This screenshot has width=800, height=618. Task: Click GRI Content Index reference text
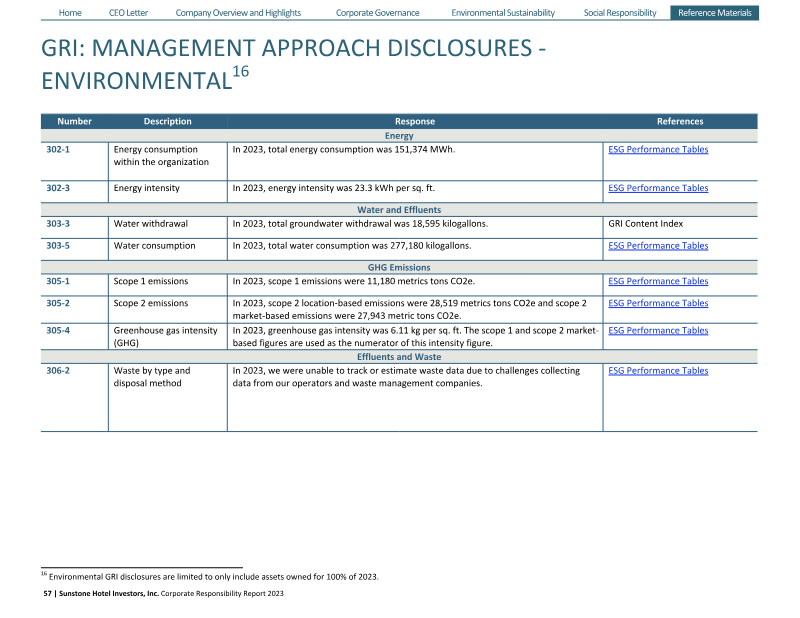click(x=645, y=224)
